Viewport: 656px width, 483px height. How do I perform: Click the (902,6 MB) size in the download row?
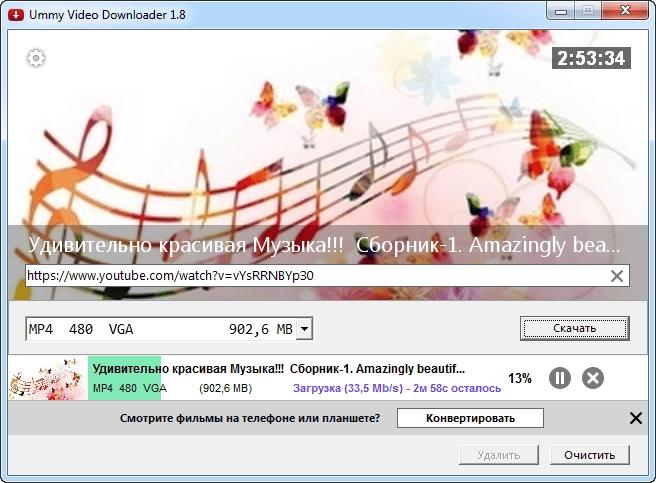(x=226, y=388)
